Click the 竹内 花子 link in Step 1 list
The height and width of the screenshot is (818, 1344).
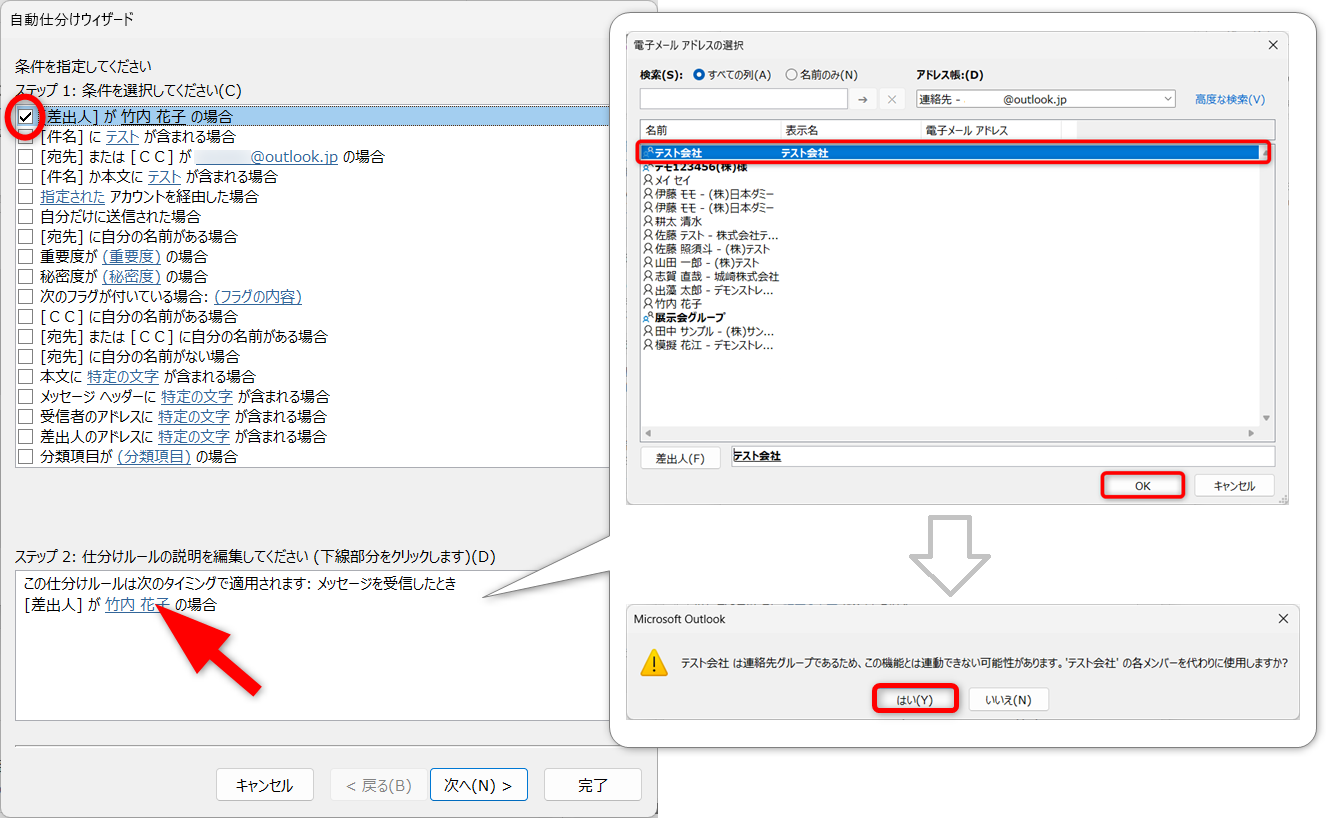coord(153,117)
